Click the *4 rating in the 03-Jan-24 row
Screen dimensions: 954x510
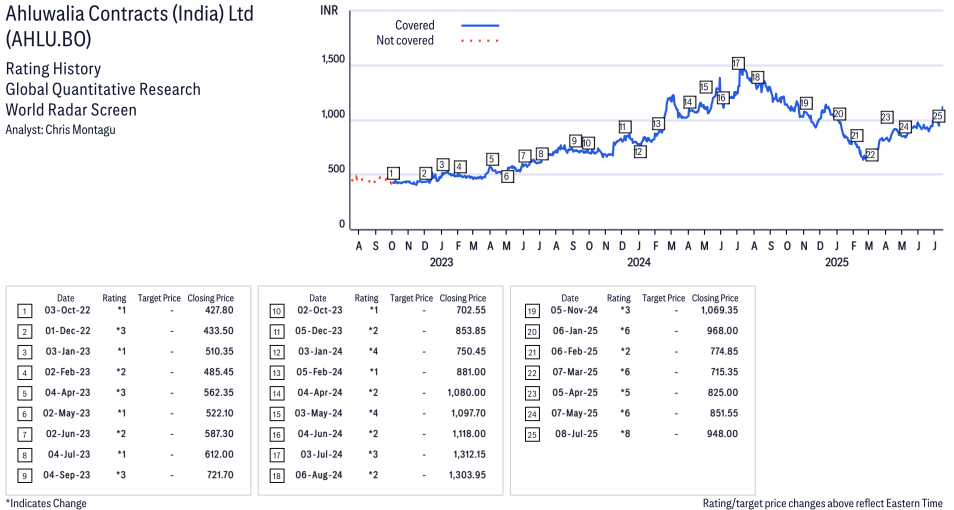click(x=373, y=351)
